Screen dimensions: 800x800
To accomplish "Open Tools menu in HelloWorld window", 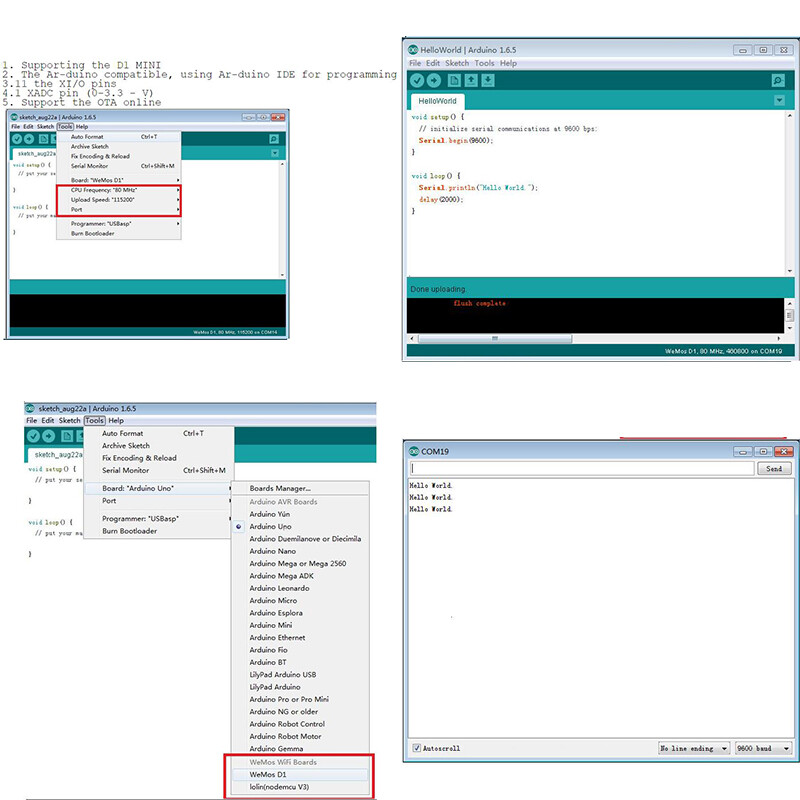I will pos(484,63).
